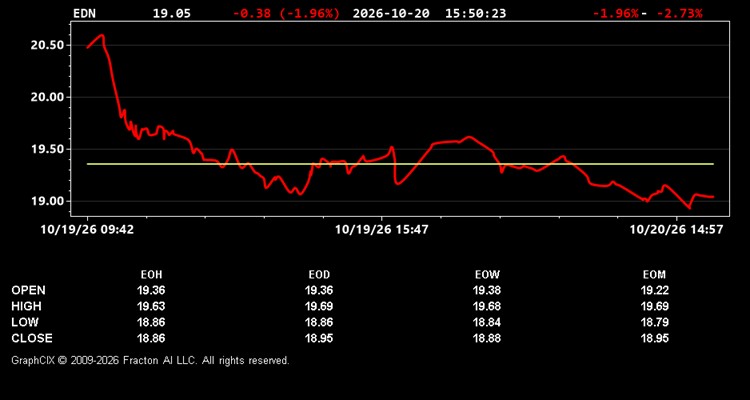Select the EDN ticker symbol
The width and height of the screenshot is (750, 400).
pyautogui.click(x=84, y=13)
